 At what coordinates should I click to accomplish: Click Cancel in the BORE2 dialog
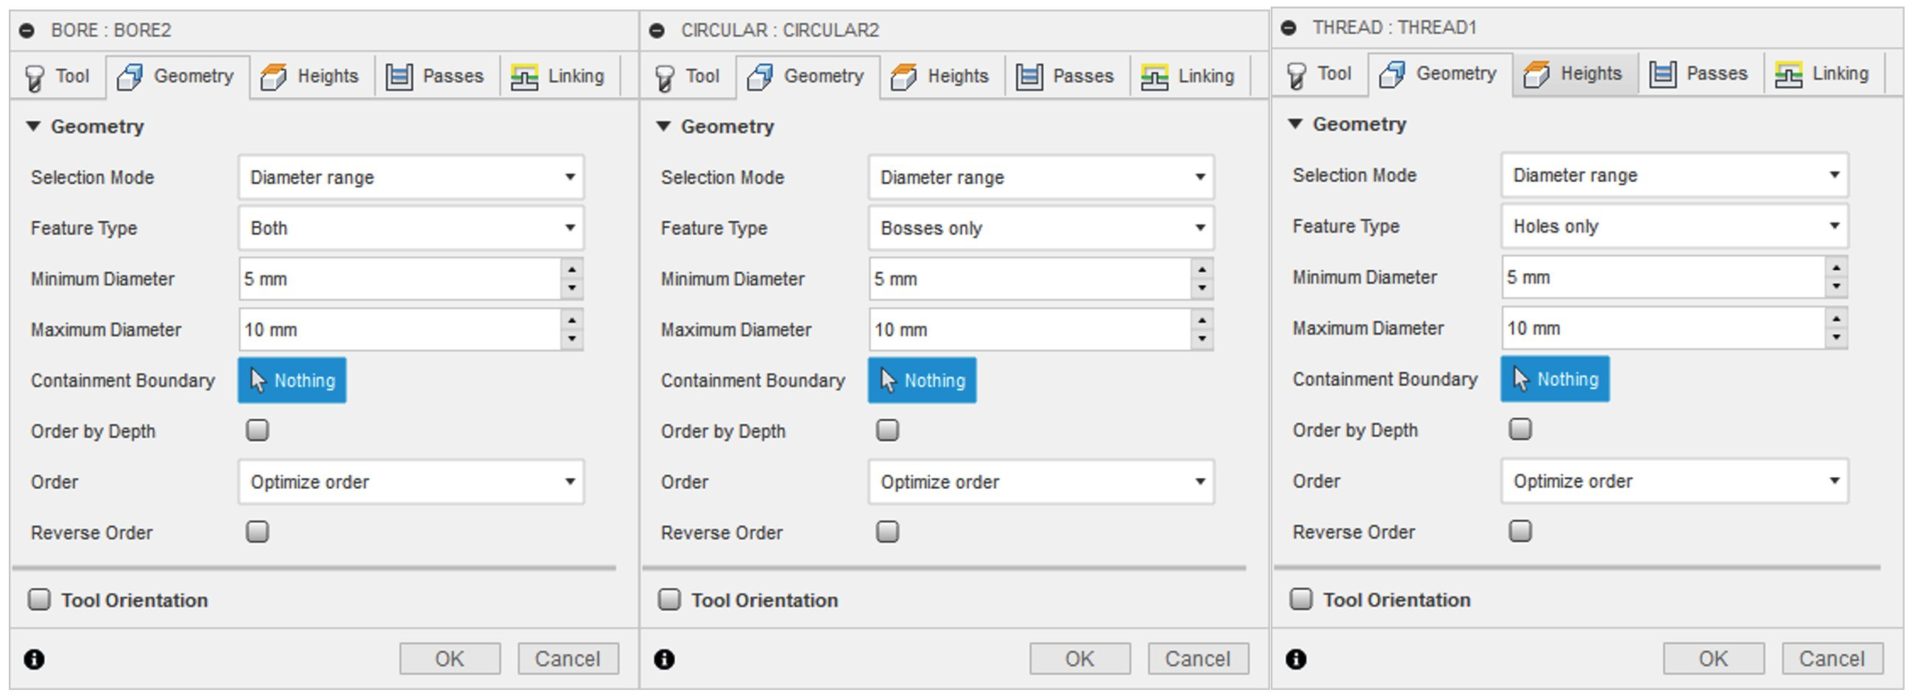pos(567,659)
